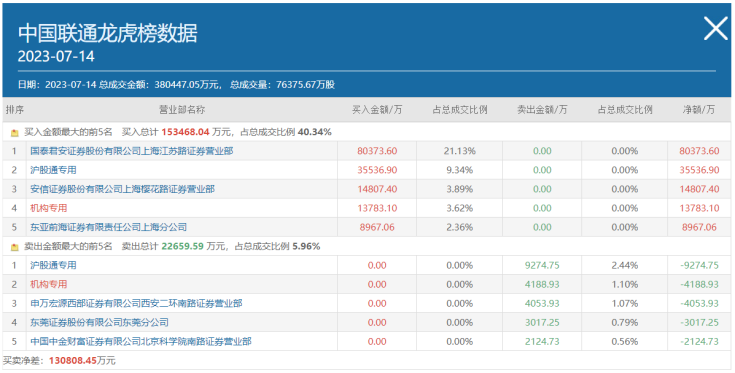Image resolution: width=735 pixels, height=373 pixels.
Task: Open 机构专用 in the 4188.93 sell row
Action: tap(49, 284)
